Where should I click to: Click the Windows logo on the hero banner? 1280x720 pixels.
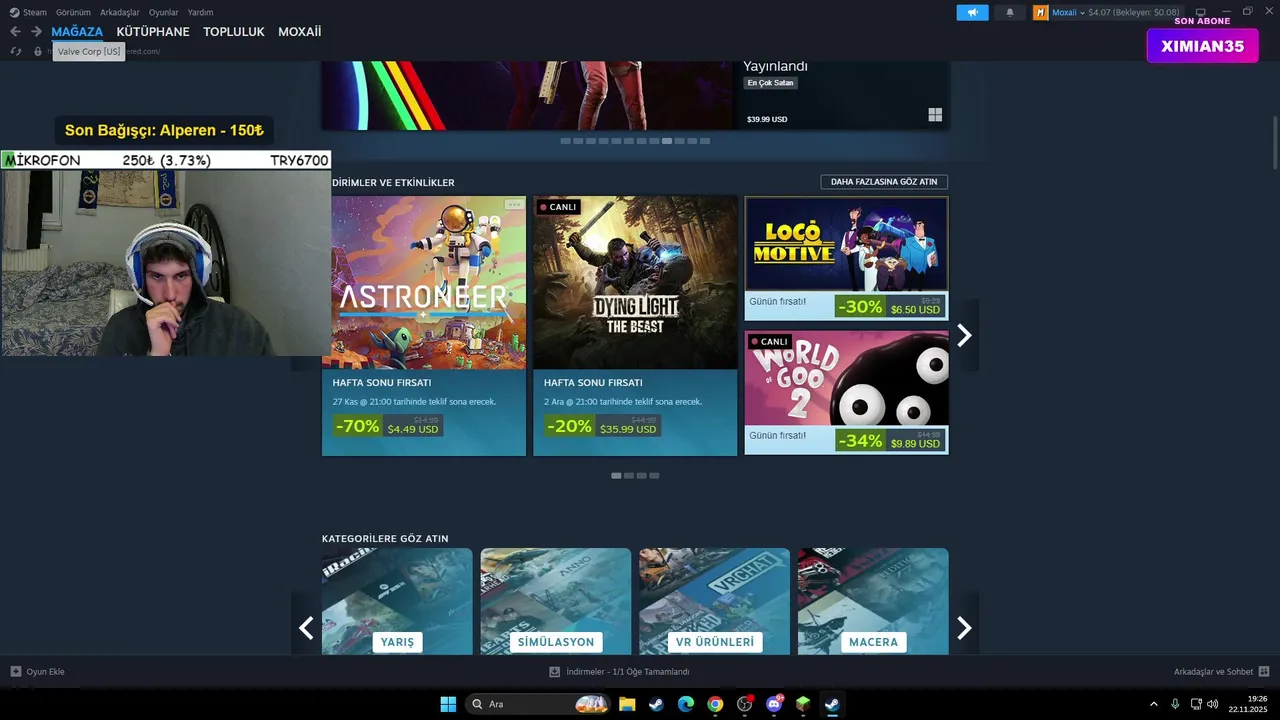pos(935,115)
